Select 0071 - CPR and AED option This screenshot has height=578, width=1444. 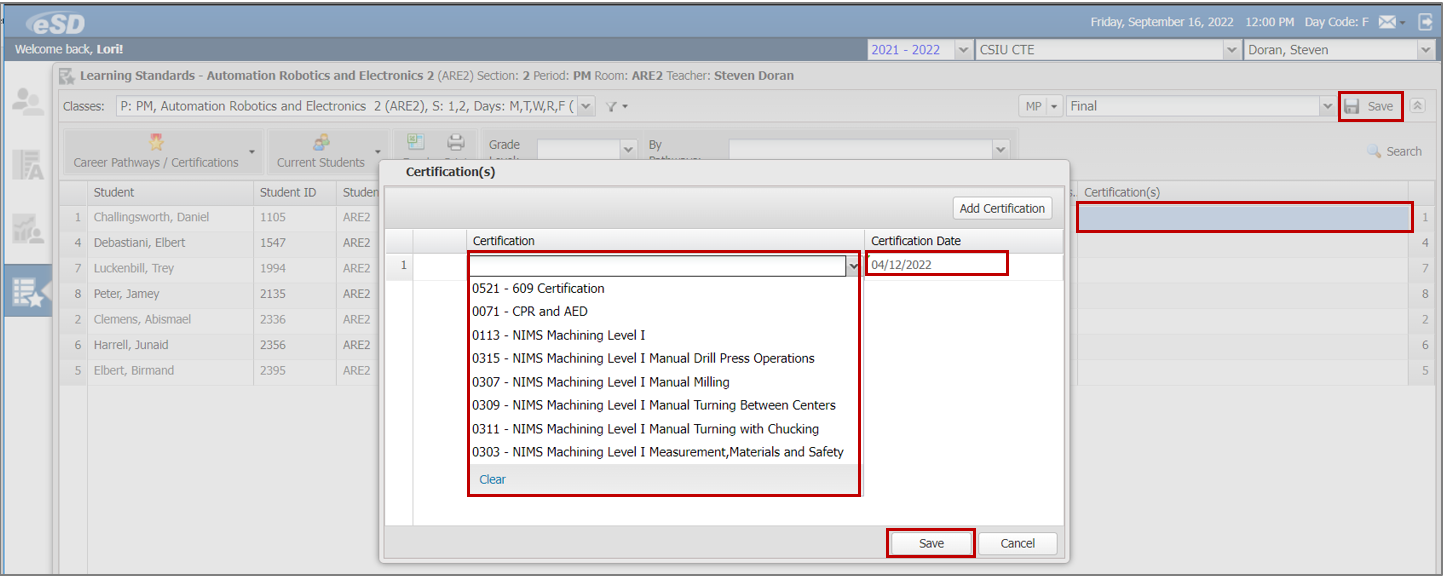(x=664, y=311)
